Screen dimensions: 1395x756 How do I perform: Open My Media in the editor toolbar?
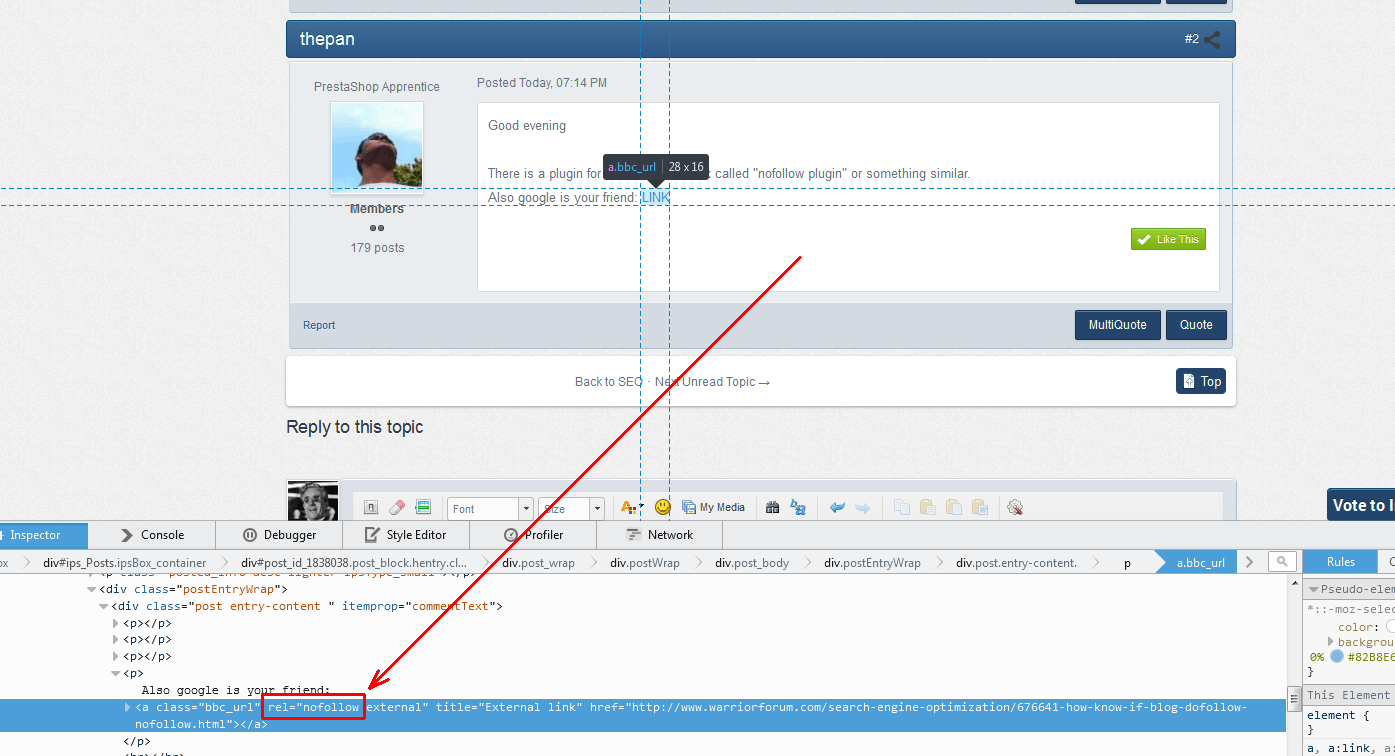pyautogui.click(x=713, y=508)
